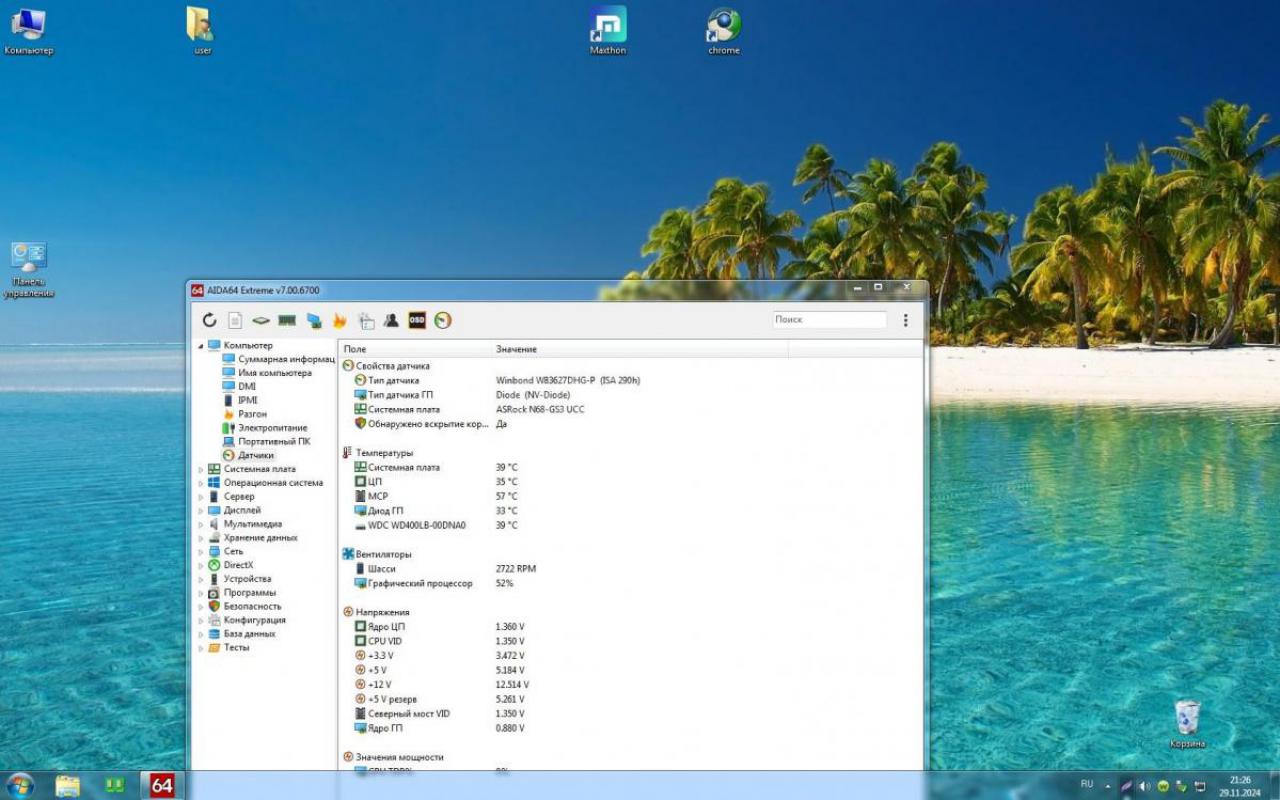Click the Refresh icon in AIDA64 toolbar
Screen dimensions: 1280x800
(x=209, y=320)
